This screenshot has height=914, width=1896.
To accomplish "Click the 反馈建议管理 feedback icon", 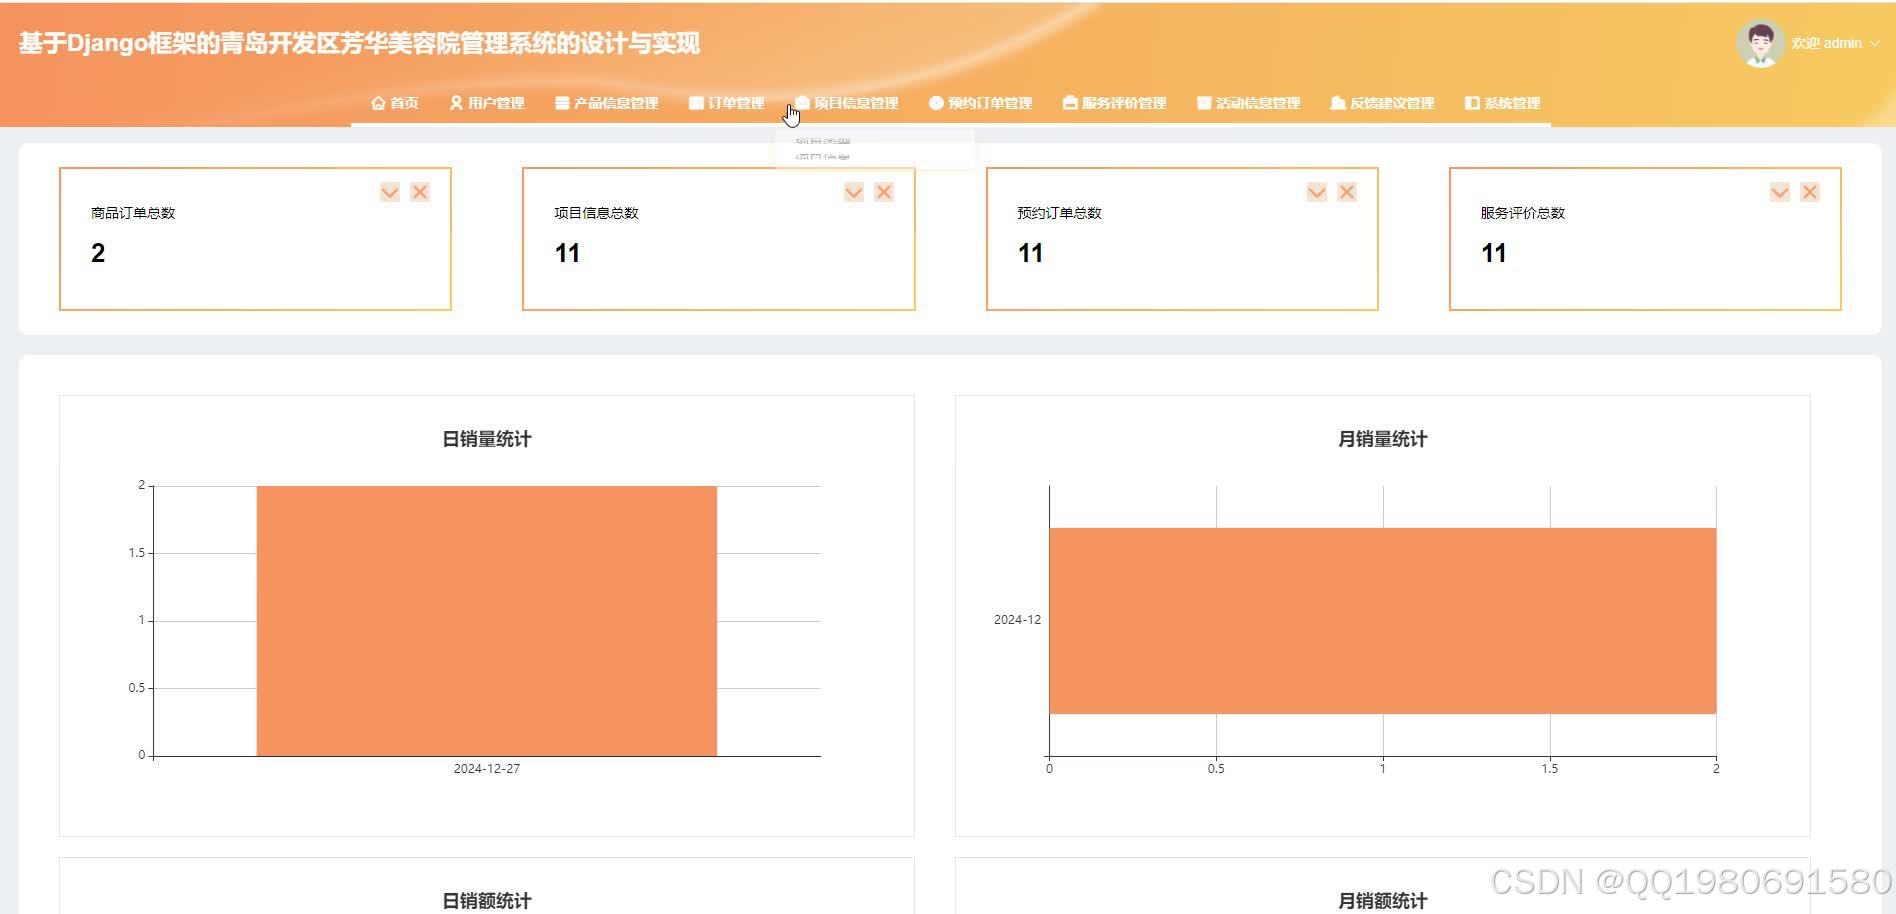I will click(x=1335, y=102).
